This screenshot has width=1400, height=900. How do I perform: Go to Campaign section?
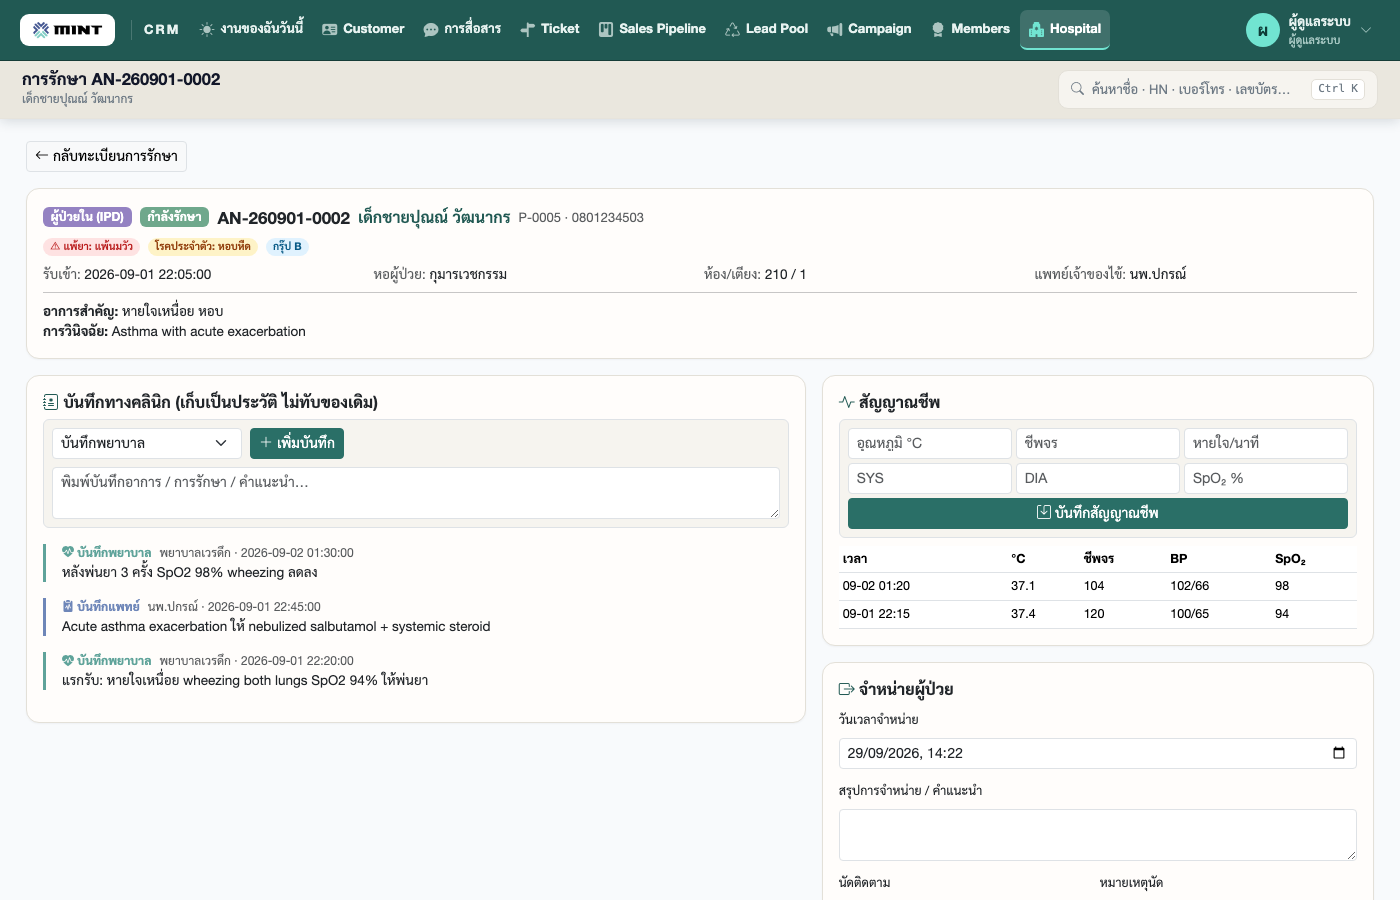[869, 29]
